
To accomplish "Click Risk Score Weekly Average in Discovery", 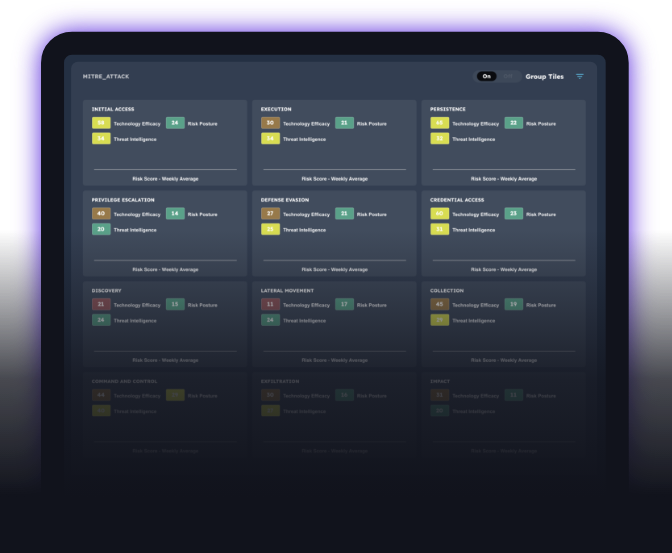I will (x=165, y=361).
